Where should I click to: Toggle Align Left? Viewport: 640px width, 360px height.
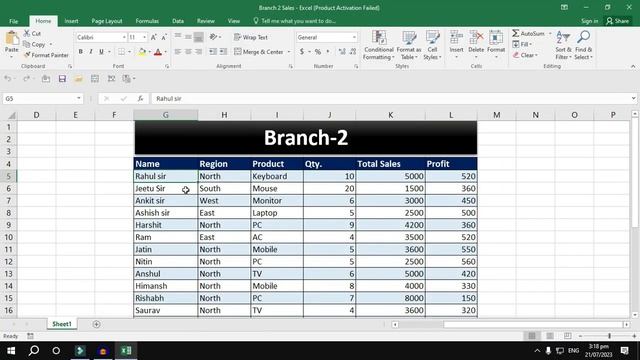coord(178,52)
